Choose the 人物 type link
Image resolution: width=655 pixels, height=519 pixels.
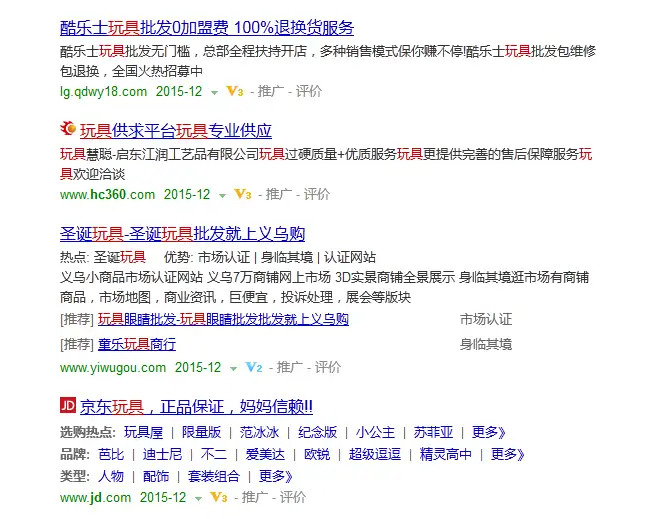[111, 476]
